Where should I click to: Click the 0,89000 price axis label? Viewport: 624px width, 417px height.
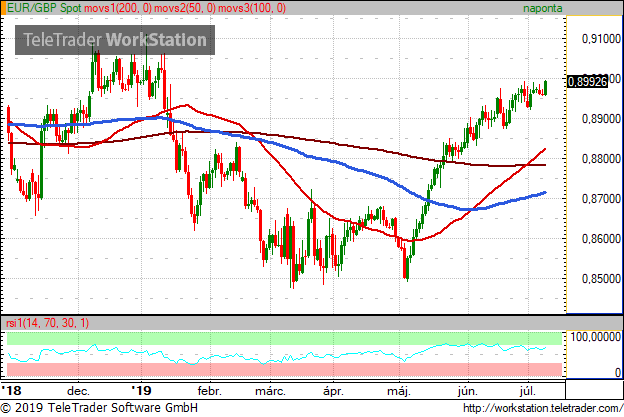click(x=601, y=119)
